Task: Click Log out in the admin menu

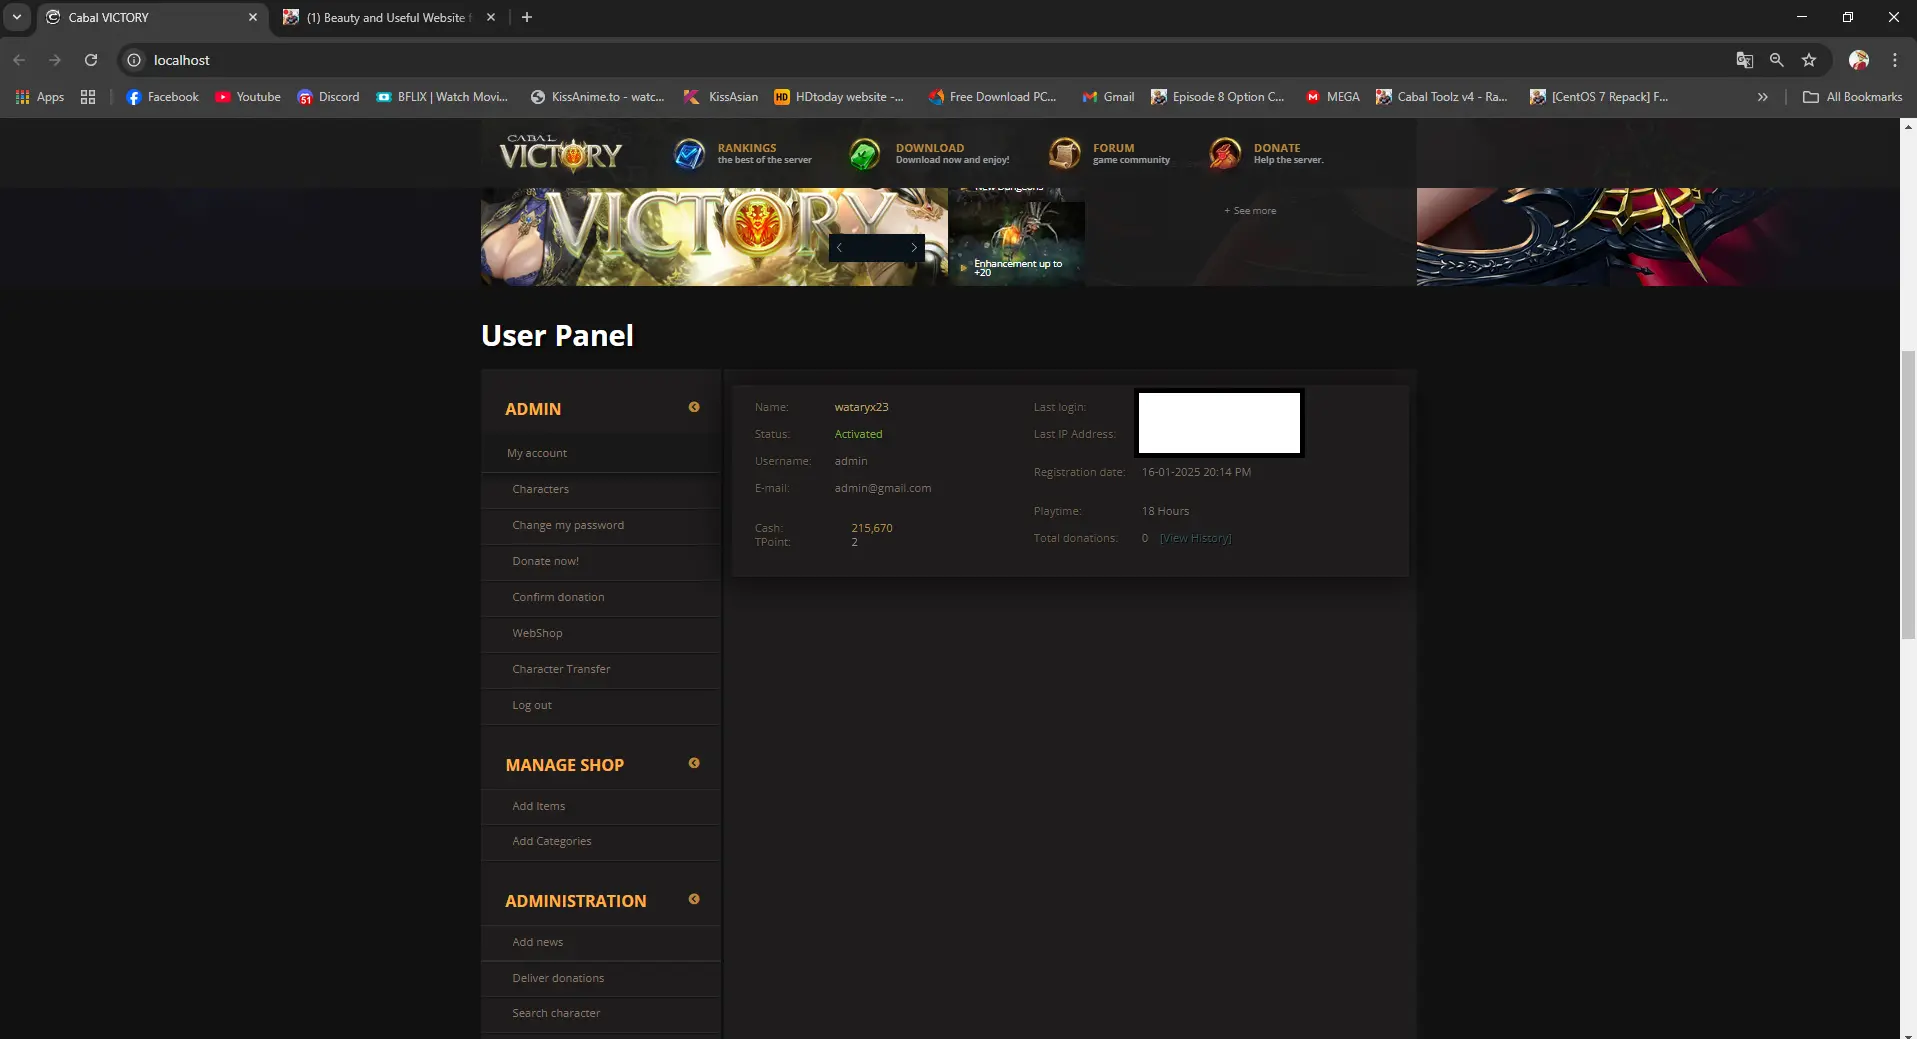Action: (x=532, y=705)
